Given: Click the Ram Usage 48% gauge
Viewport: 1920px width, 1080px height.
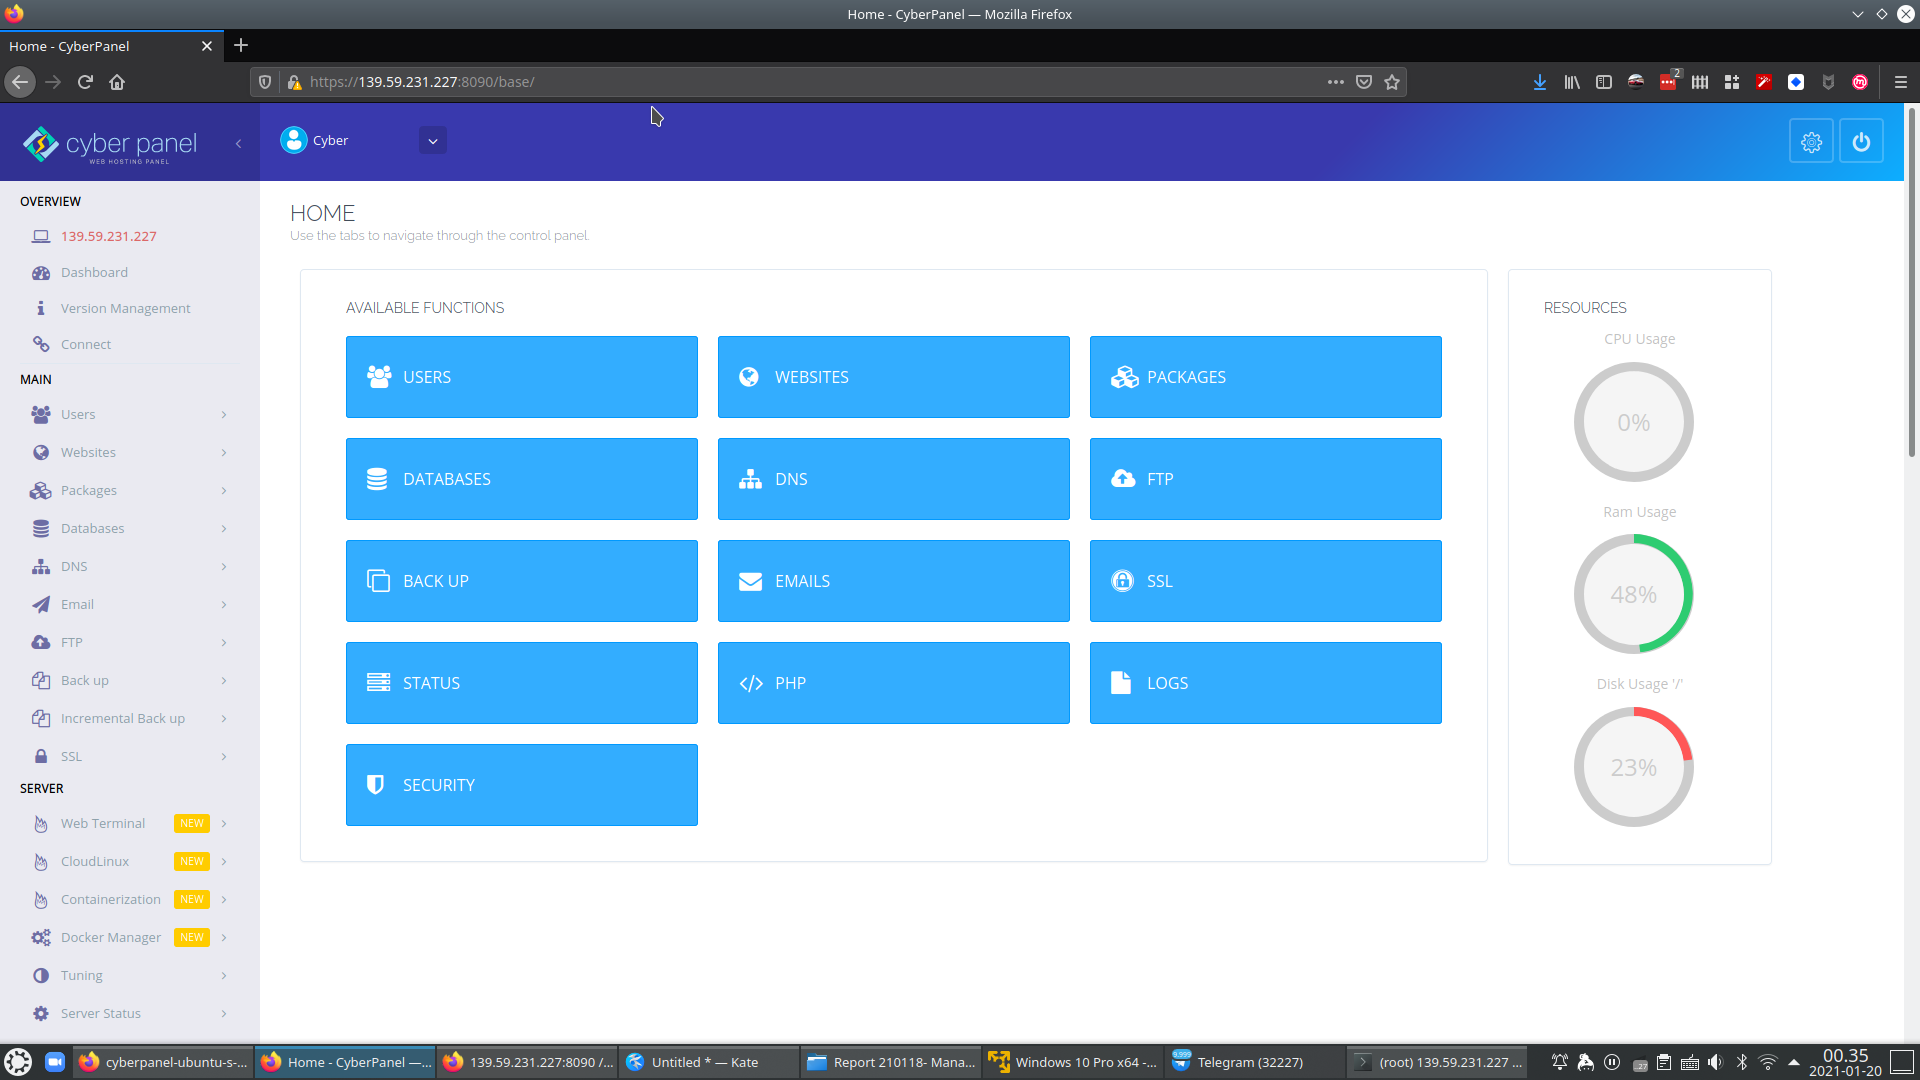Looking at the screenshot, I should pyautogui.click(x=1633, y=594).
